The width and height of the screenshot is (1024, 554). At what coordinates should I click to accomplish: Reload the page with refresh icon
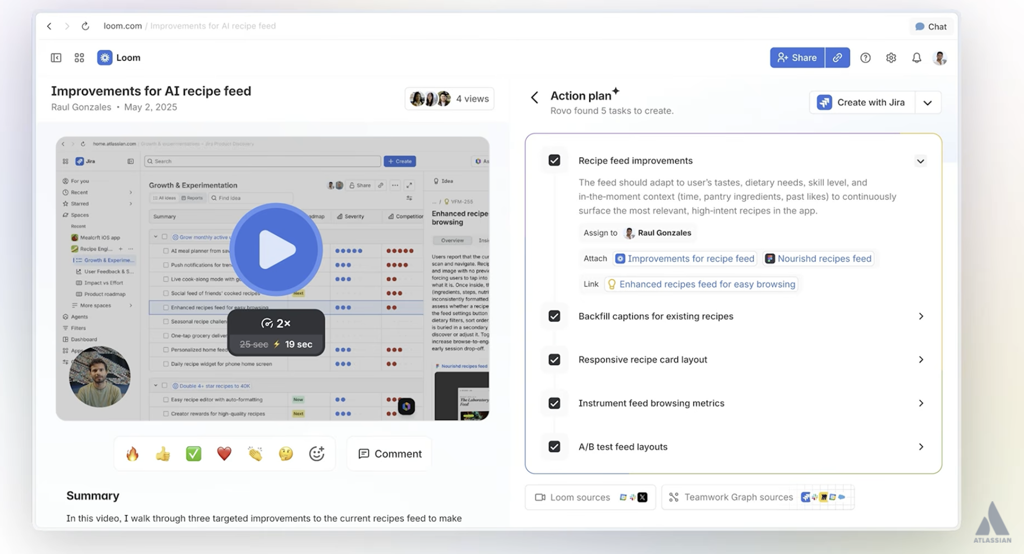click(85, 26)
